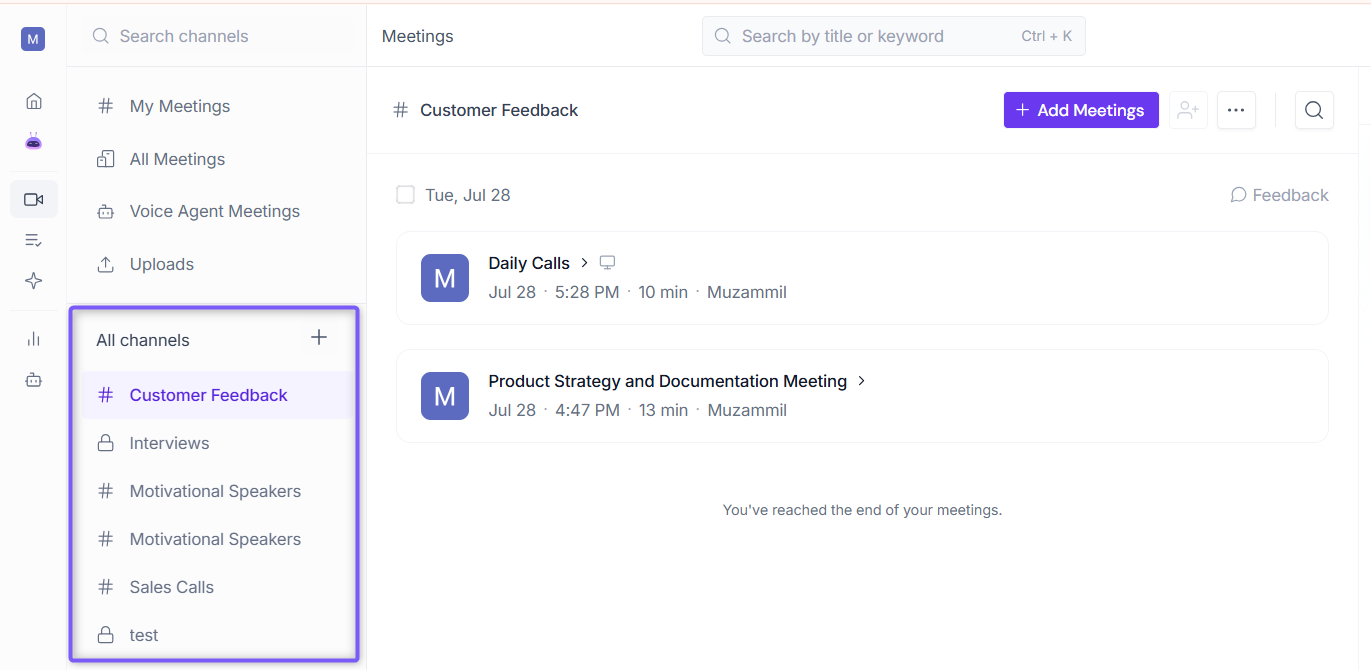Open All Meetings in the sidebar
Image resolution: width=1371 pixels, height=670 pixels.
[x=216, y=159]
